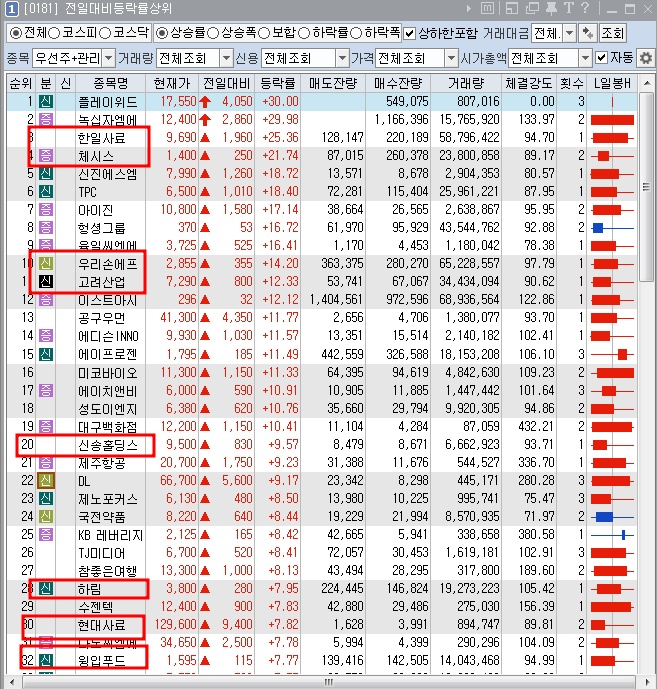Sort by the 현재가 column header
The image size is (657, 689).
(172, 83)
